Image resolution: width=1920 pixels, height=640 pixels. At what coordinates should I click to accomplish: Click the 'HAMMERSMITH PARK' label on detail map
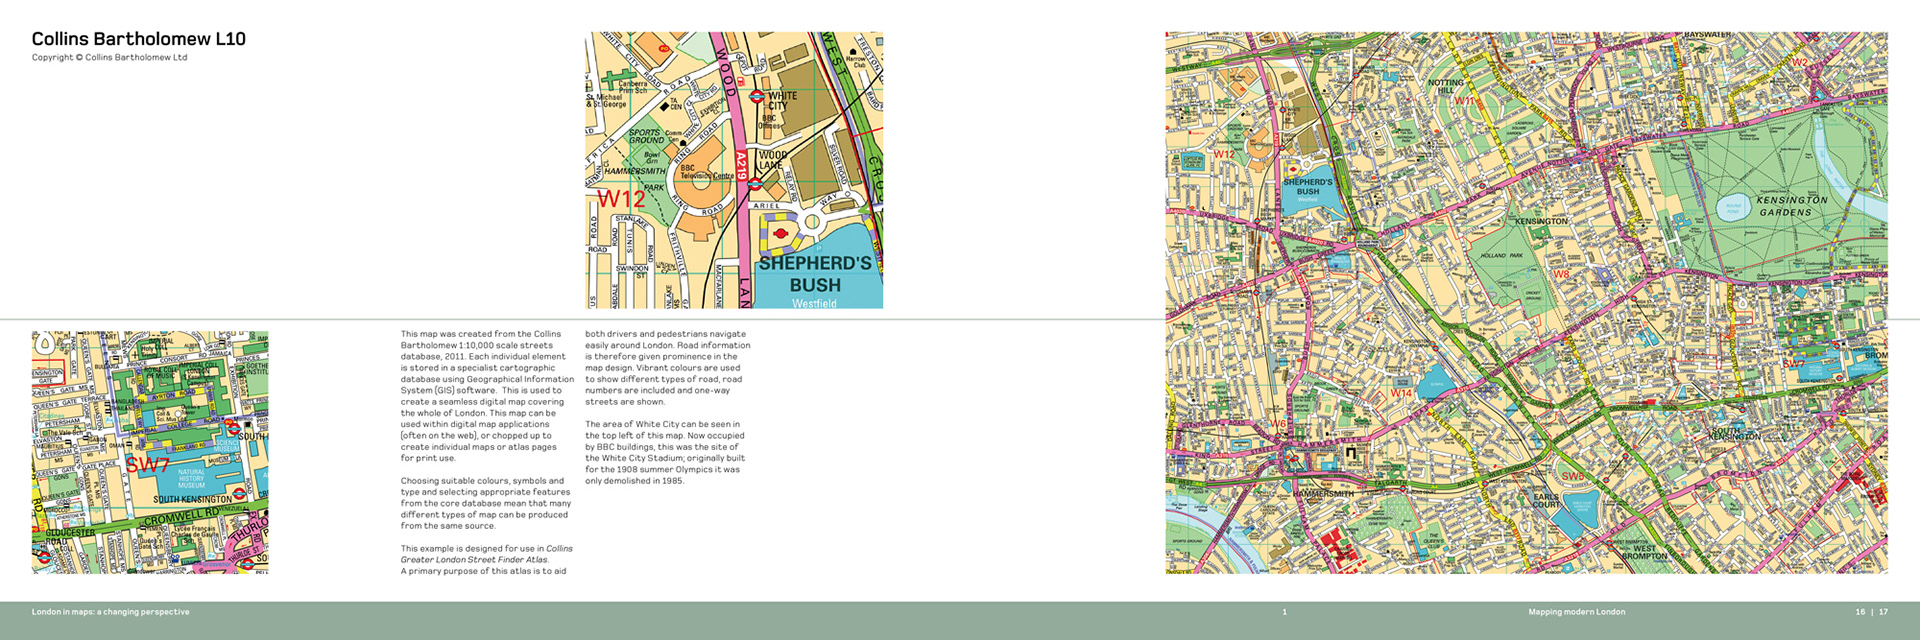tap(635, 179)
